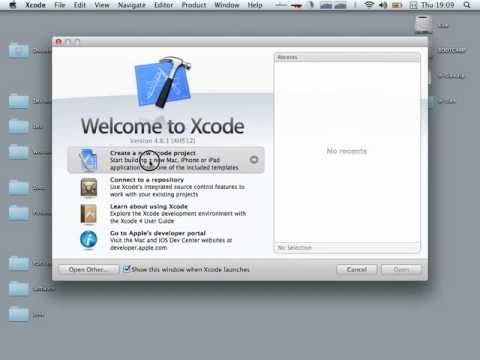This screenshot has height=360, width=480.
Task: Select Learn about using Xcode
Action: tap(166, 214)
